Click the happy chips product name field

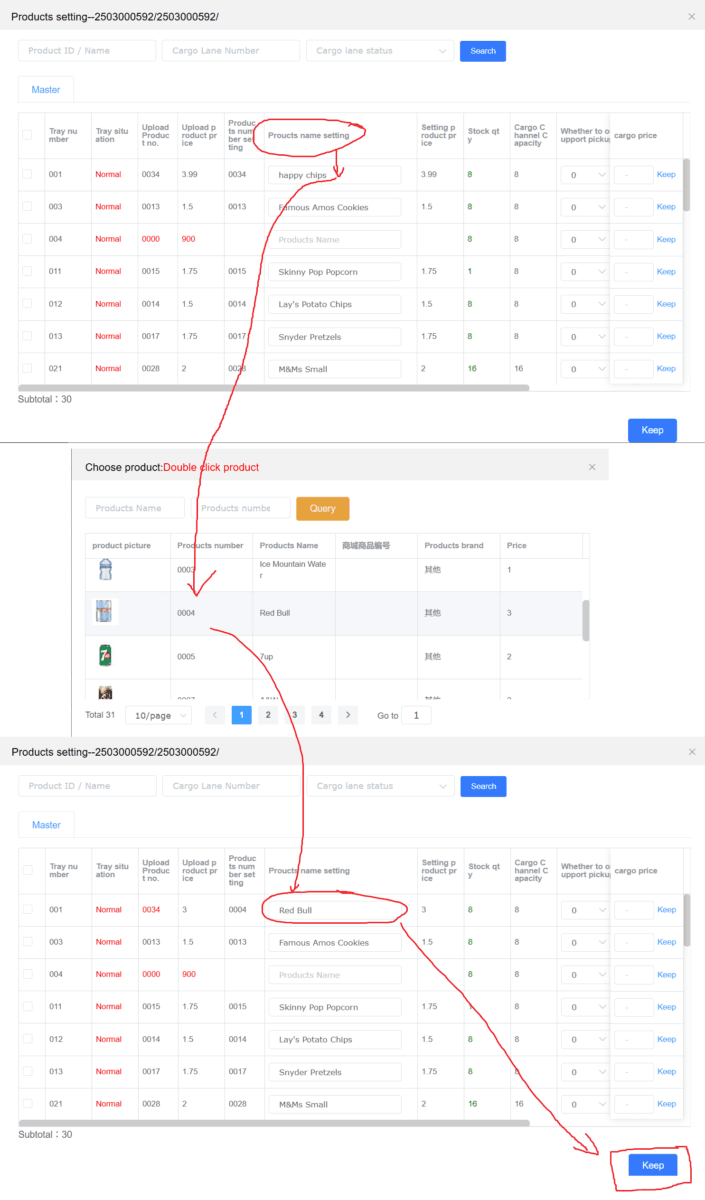click(334, 175)
